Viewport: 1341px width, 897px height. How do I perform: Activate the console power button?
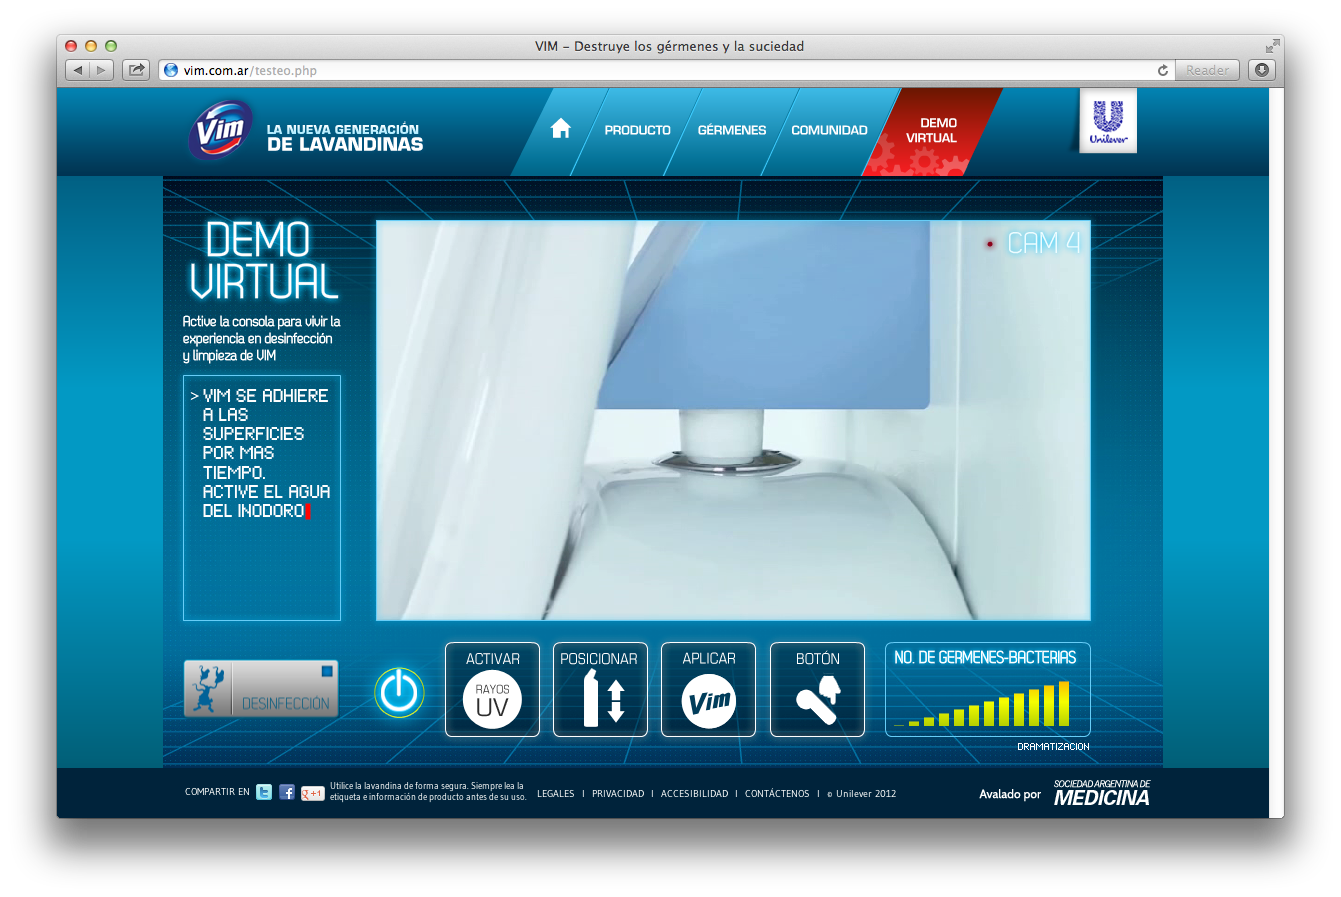coord(400,692)
